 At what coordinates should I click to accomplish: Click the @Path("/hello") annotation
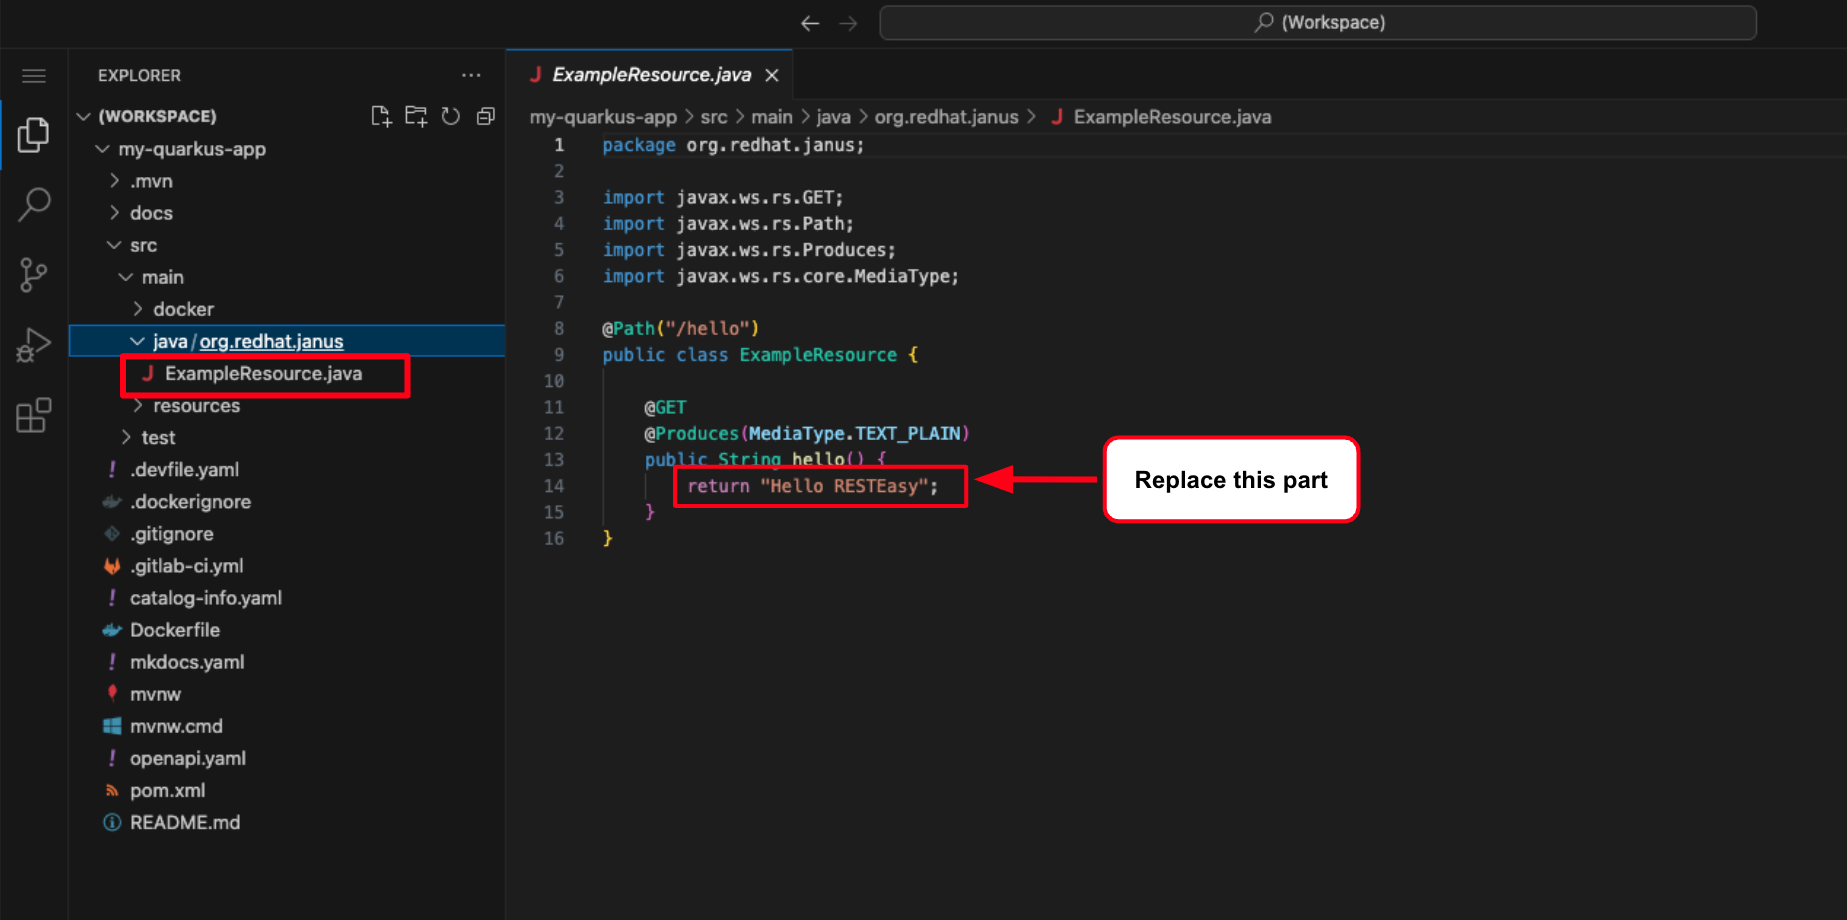pos(680,328)
